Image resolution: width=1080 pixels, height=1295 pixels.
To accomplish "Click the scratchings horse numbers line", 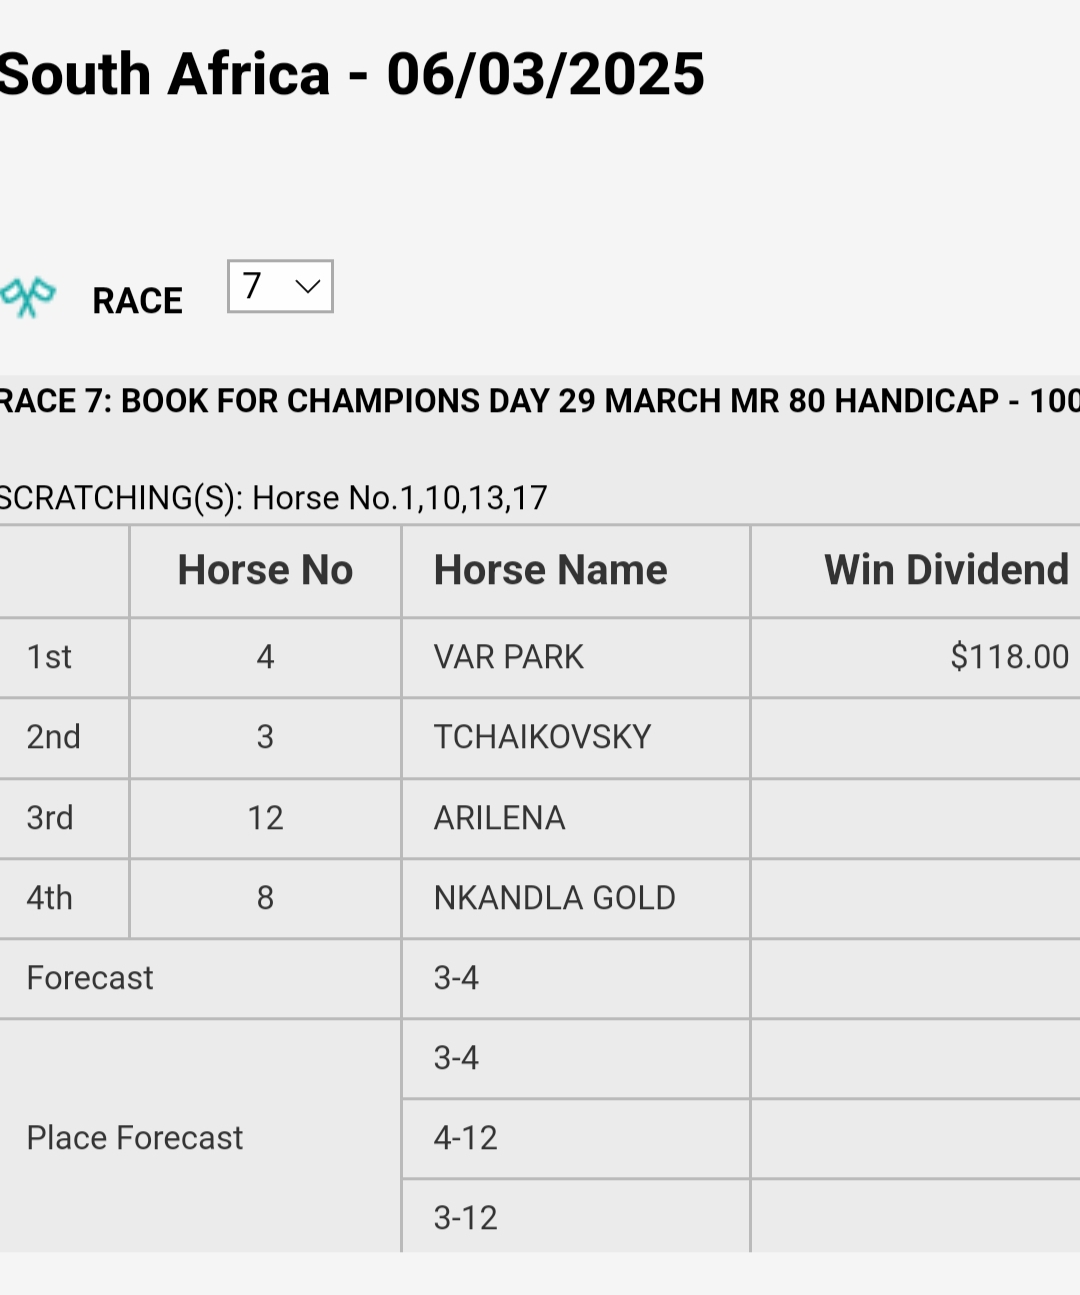I will pos(274,497).
